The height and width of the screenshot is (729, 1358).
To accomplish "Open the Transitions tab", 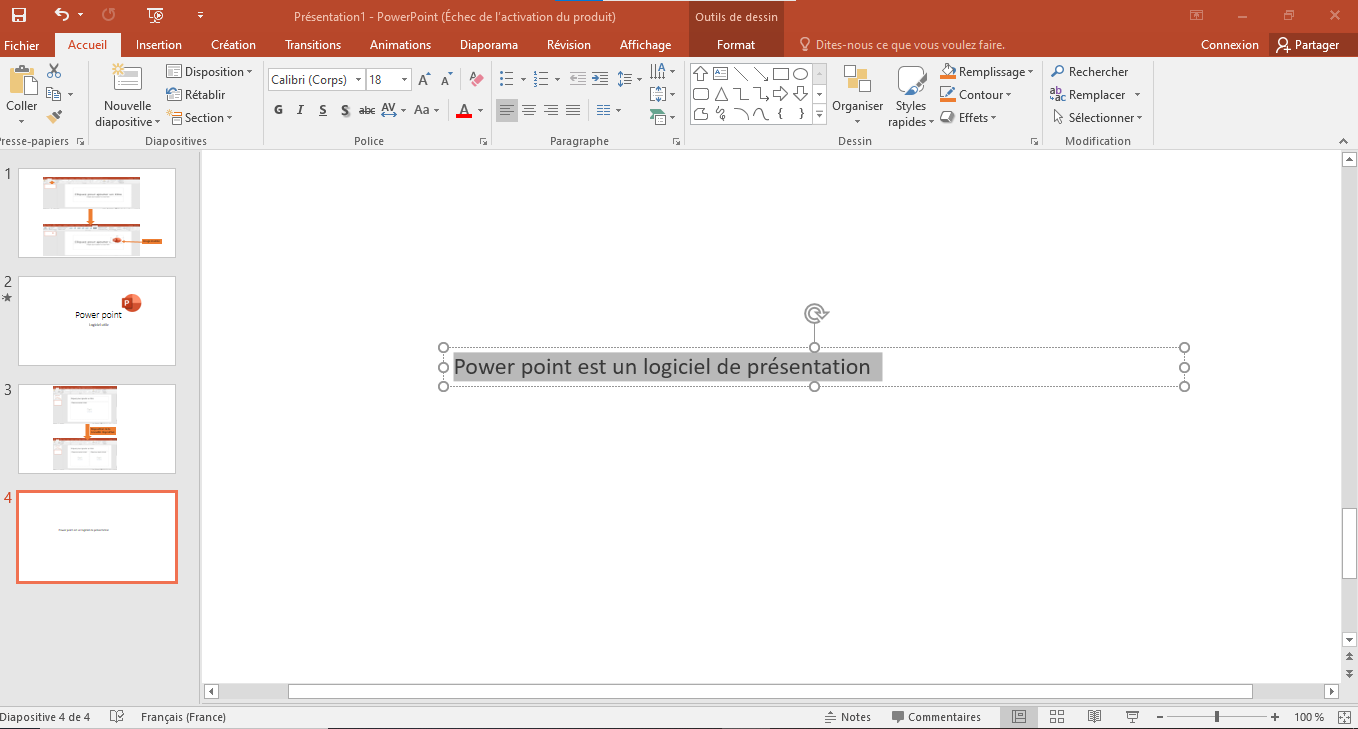I will pyautogui.click(x=313, y=45).
